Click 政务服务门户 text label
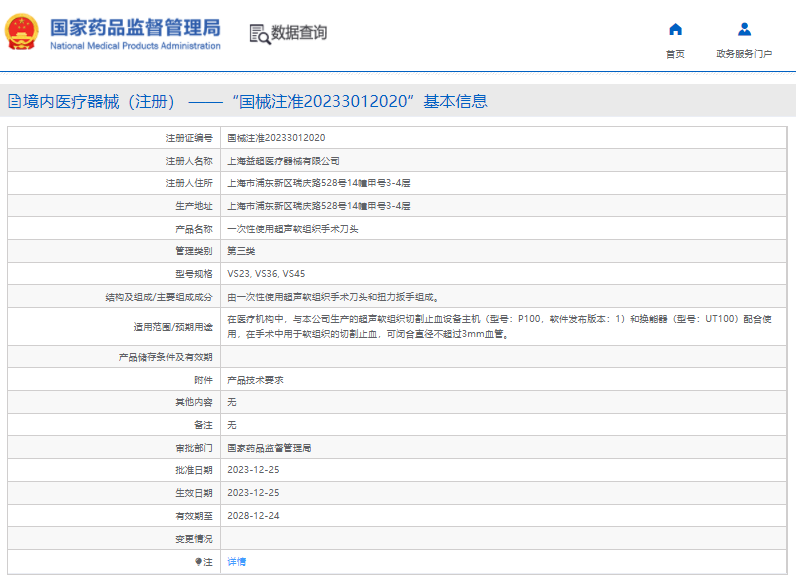This screenshot has width=796, height=581. tap(744, 54)
